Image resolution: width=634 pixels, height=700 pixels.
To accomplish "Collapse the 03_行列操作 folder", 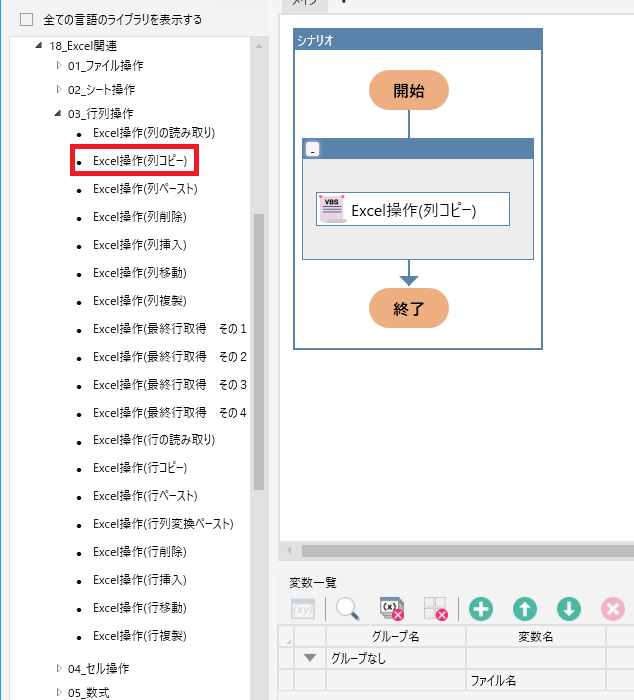I will pos(59,113).
